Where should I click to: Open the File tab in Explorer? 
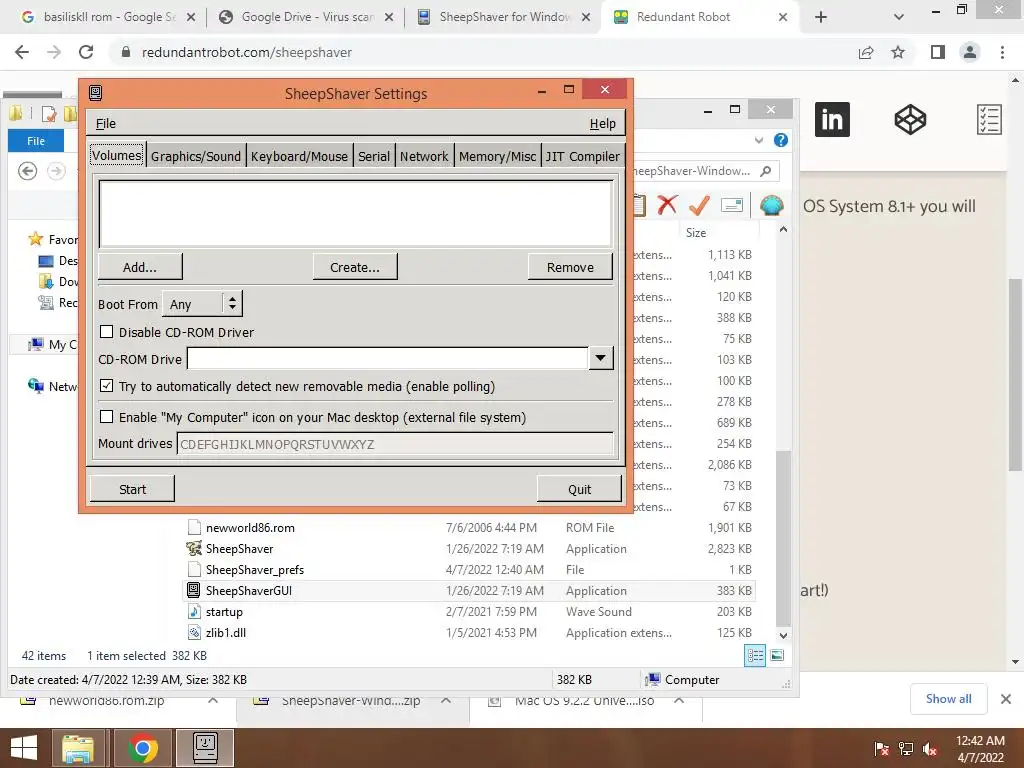click(36, 140)
